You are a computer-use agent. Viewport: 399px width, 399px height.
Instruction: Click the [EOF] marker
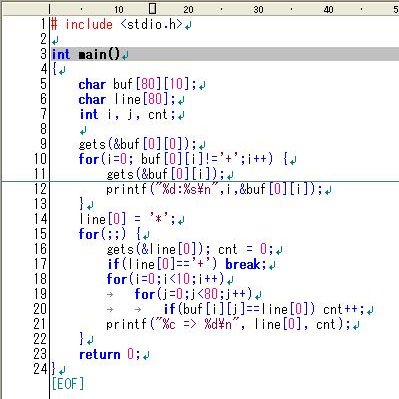point(68,384)
